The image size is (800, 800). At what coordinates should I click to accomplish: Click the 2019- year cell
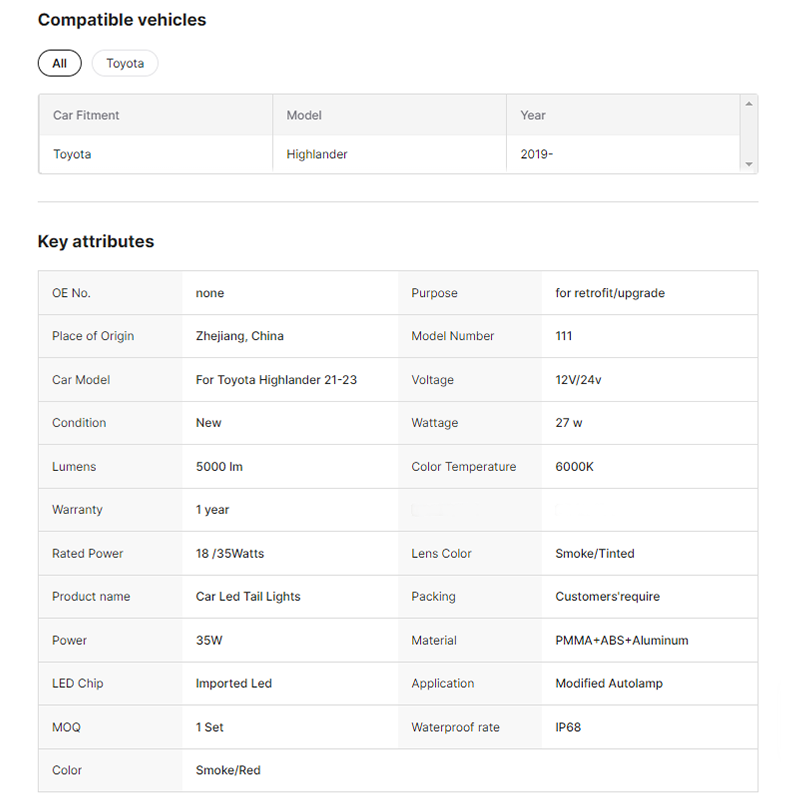click(537, 154)
